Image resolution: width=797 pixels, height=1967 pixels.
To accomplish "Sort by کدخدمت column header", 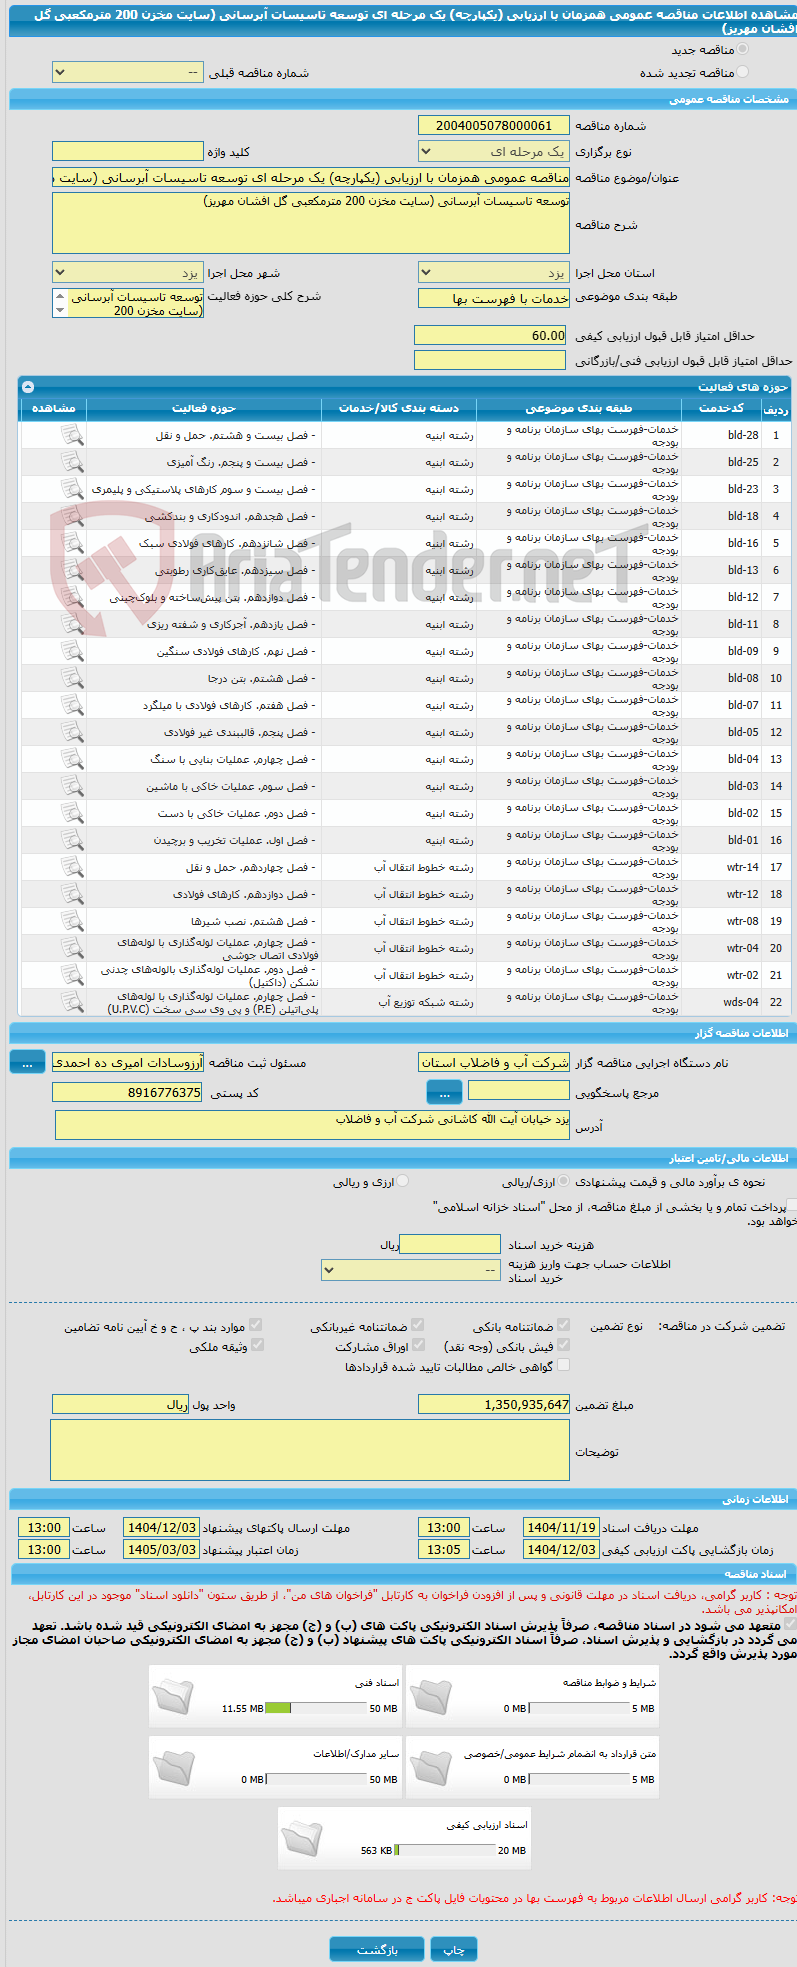I will (721, 408).
